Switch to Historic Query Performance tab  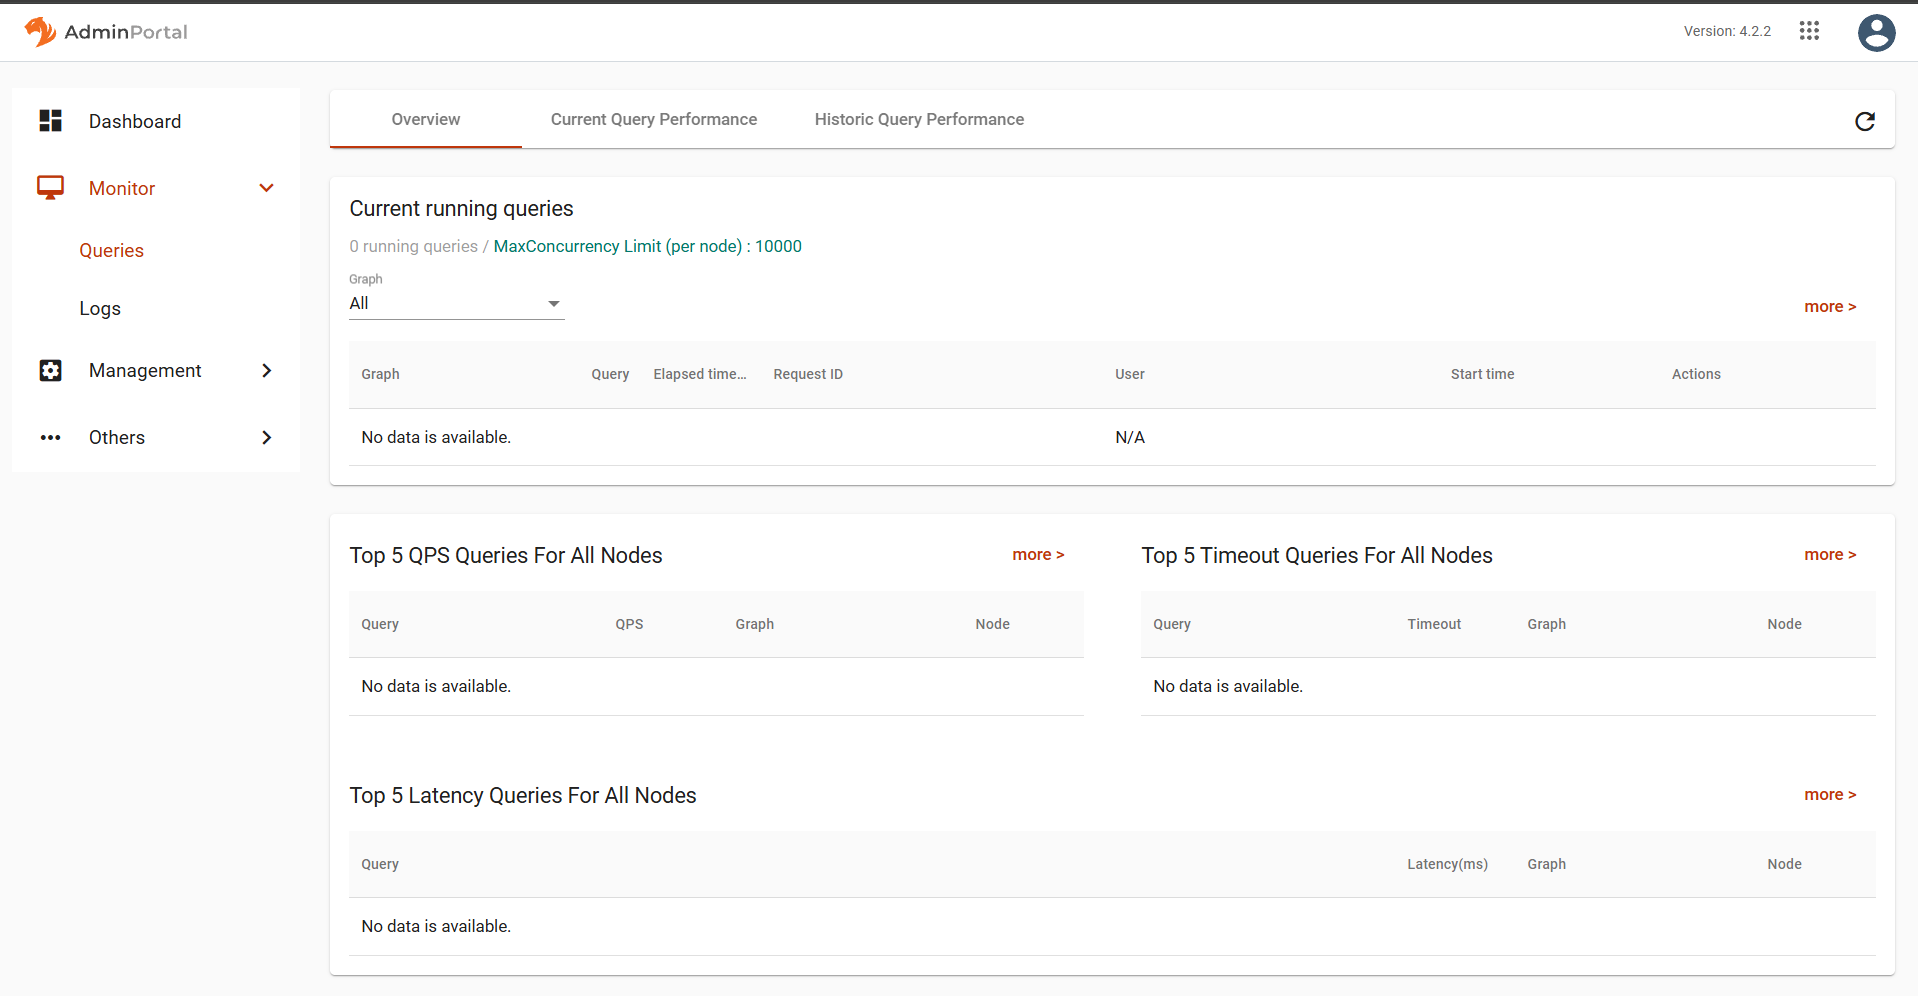[919, 119]
